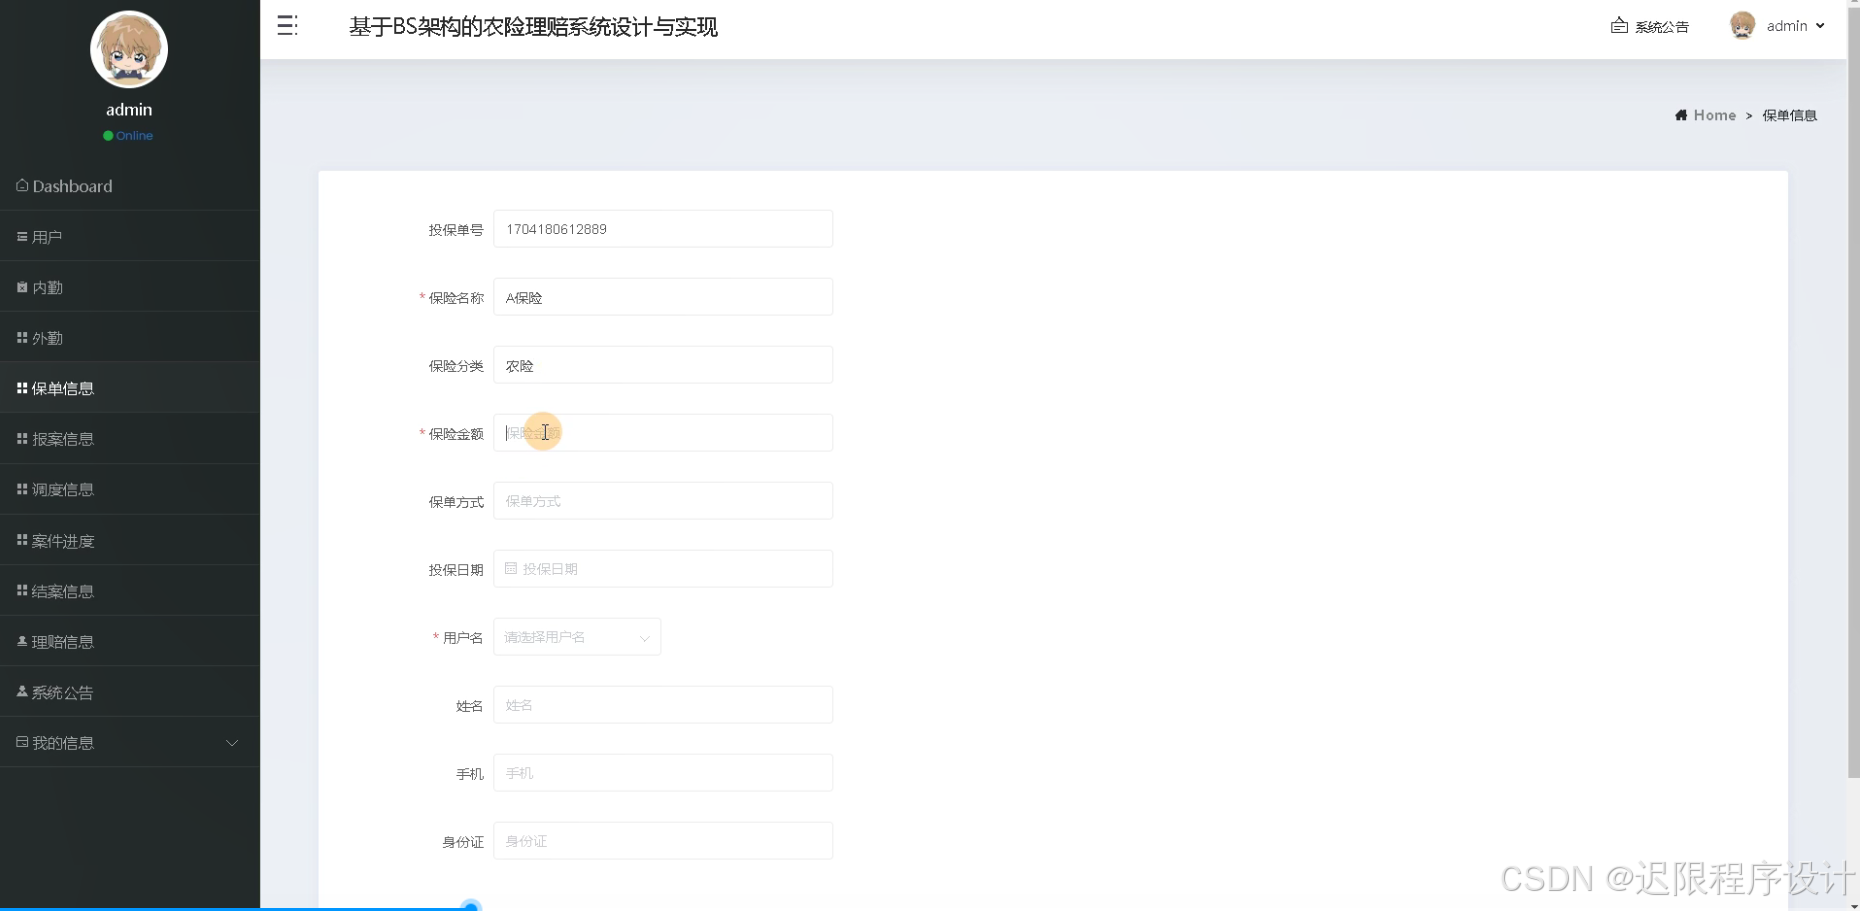This screenshot has width=1860, height=911.
Task: Click the grid icon beside sidebar 保单信息
Action: click(22, 388)
